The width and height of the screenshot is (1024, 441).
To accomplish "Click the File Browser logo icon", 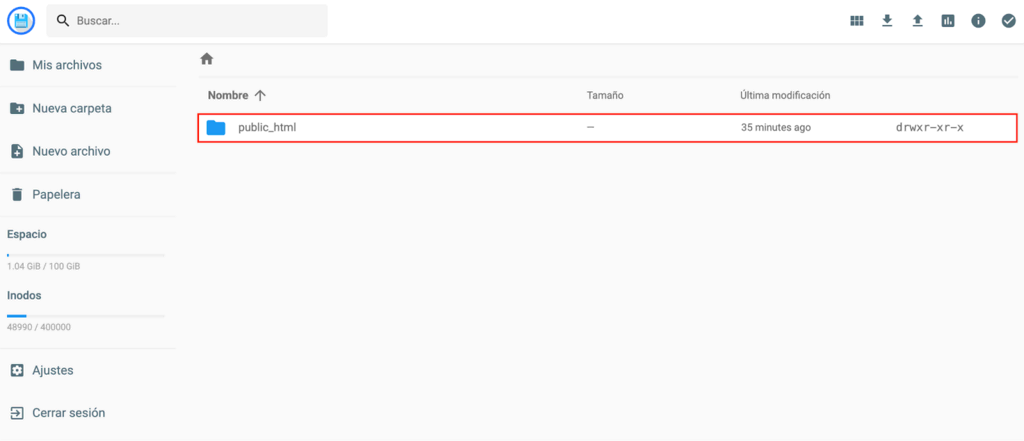I will point(21,20).
